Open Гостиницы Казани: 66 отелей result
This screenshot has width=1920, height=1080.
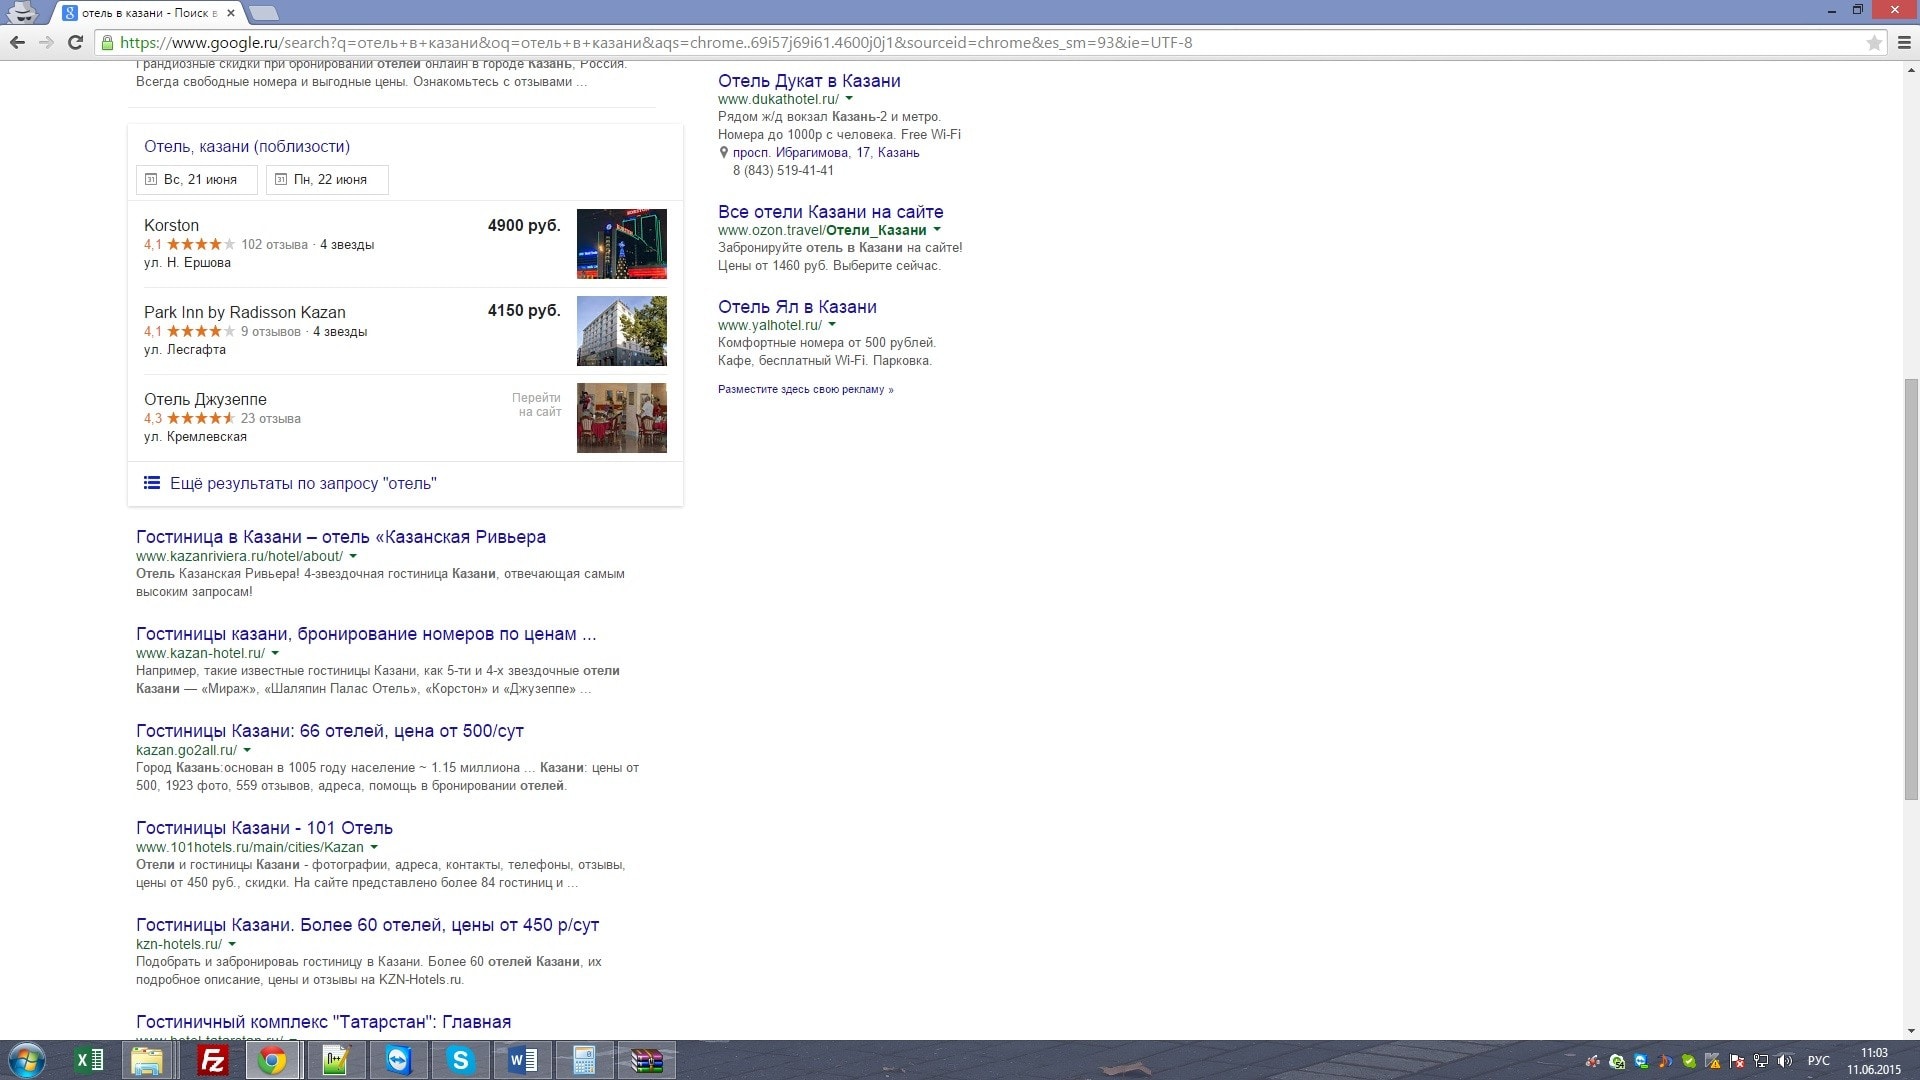point(330,731)
